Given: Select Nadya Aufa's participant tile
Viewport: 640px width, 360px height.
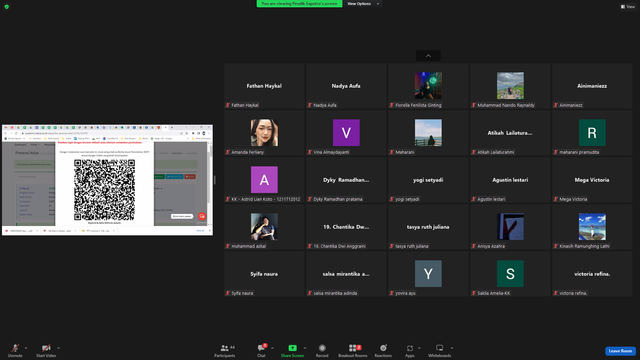Looking at the screenshot, I should click(346, 86).
